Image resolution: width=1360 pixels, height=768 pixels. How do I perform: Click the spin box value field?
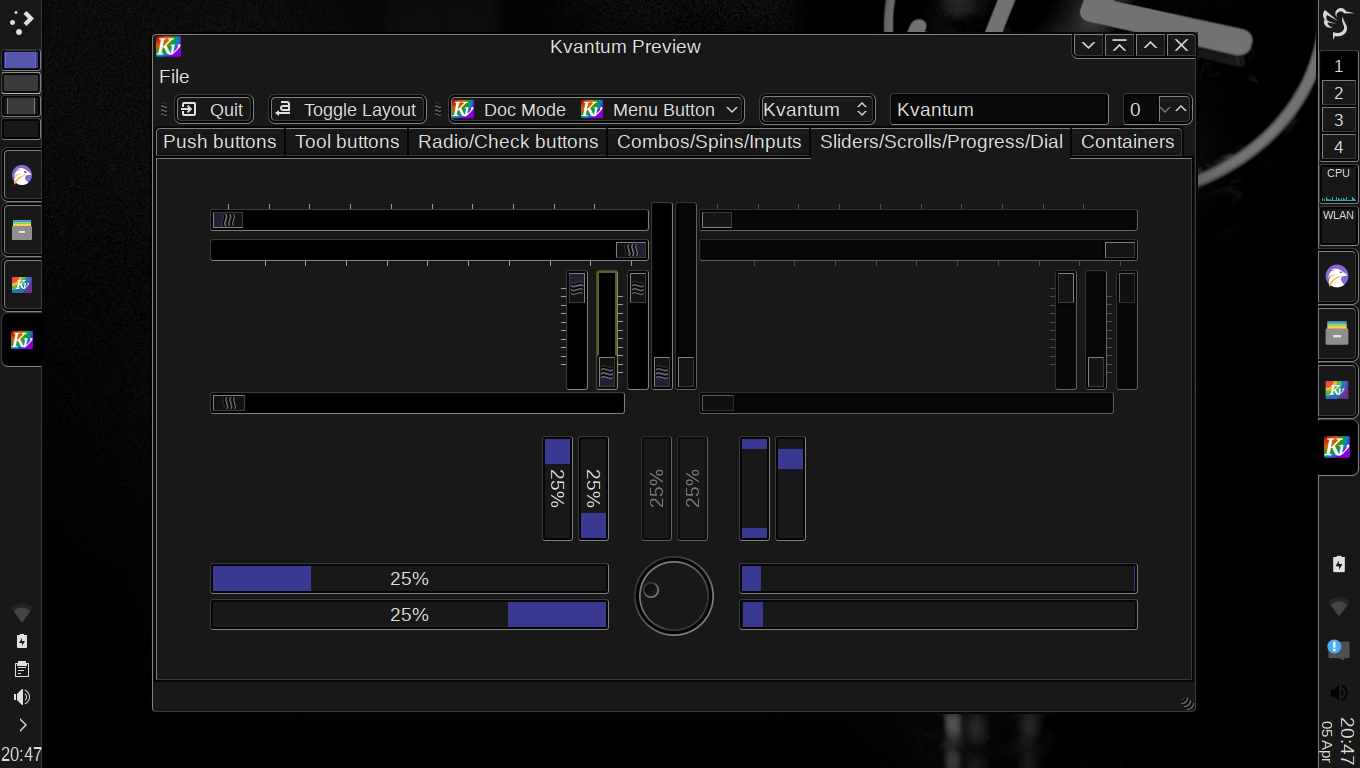[x=1140, y=110]
